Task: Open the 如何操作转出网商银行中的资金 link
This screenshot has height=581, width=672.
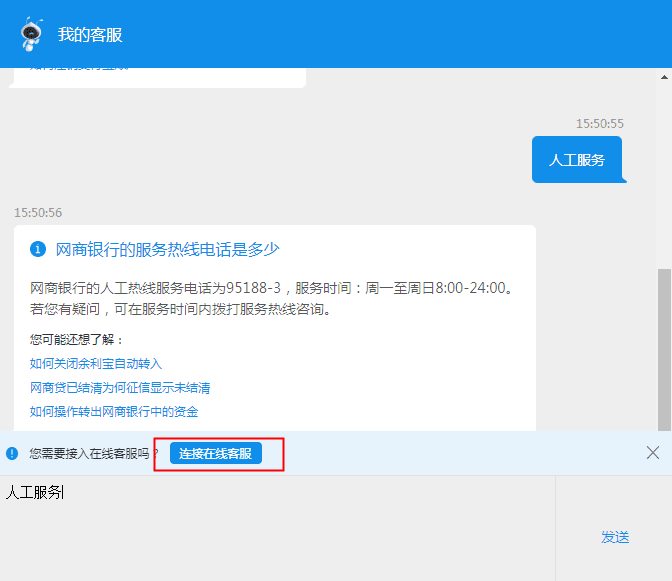Action: point(114,412)
